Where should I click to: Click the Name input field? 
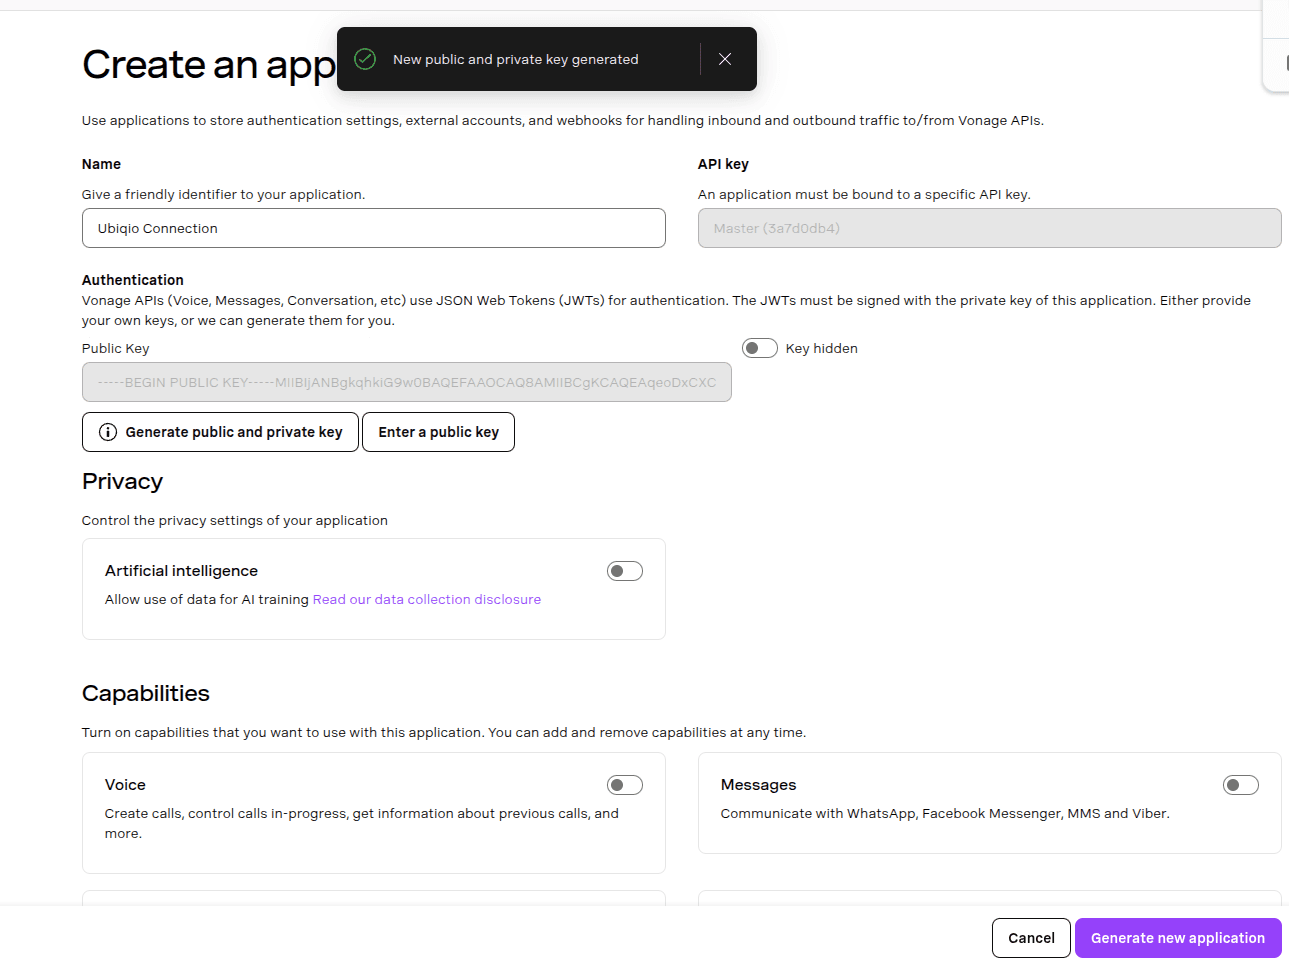(373, 228)
